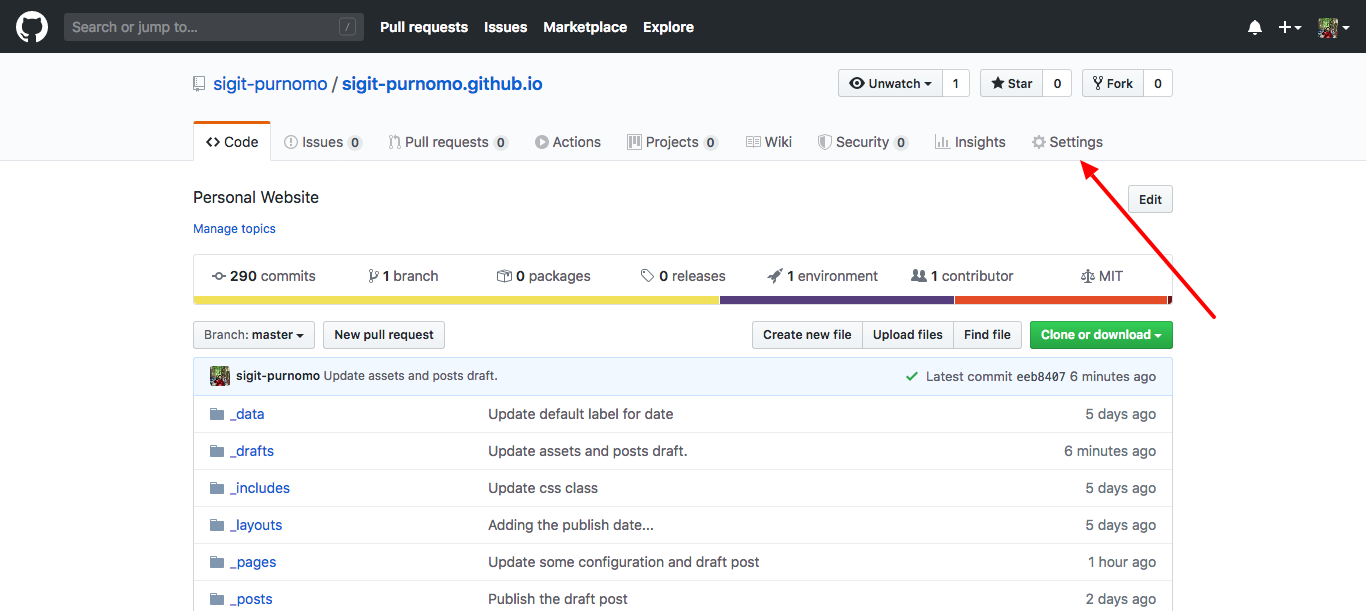The height and width of the screenshot is (611, 1366).
Task: Open the plus menu to create new repository
Action: (x=1290, y=27)
